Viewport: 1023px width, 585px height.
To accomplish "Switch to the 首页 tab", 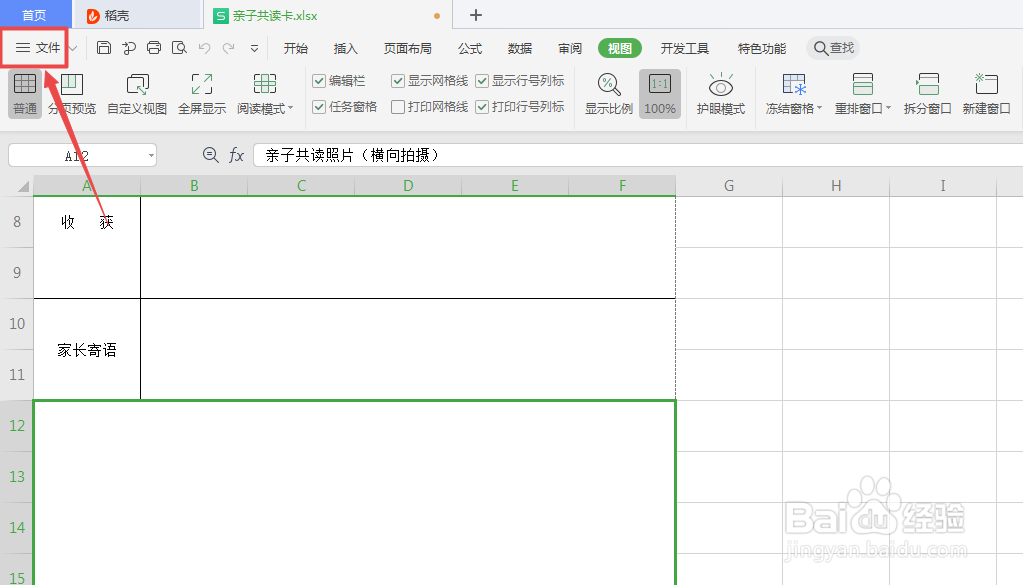I will 34,14.
